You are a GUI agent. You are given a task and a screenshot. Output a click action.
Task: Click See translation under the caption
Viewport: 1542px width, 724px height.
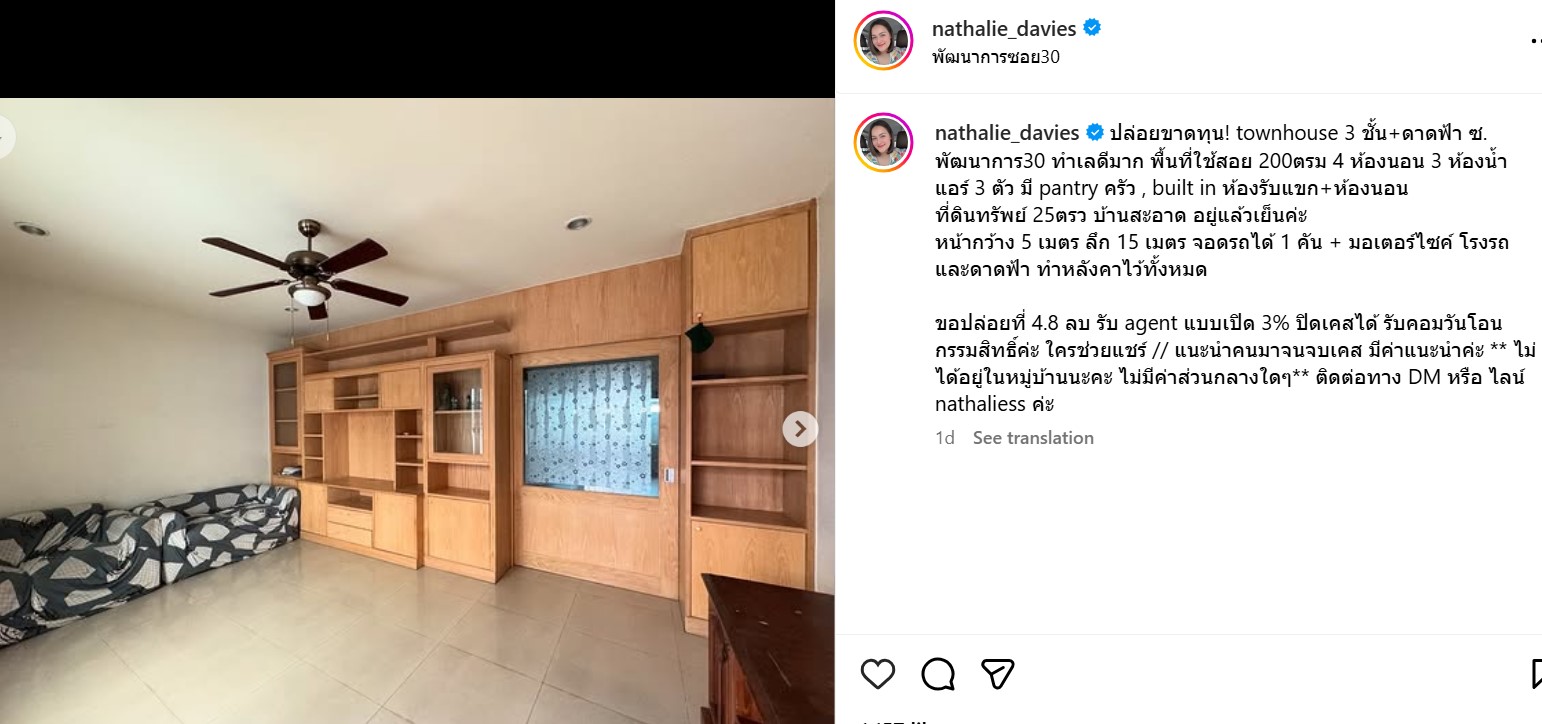click(x=1033, y=438)
